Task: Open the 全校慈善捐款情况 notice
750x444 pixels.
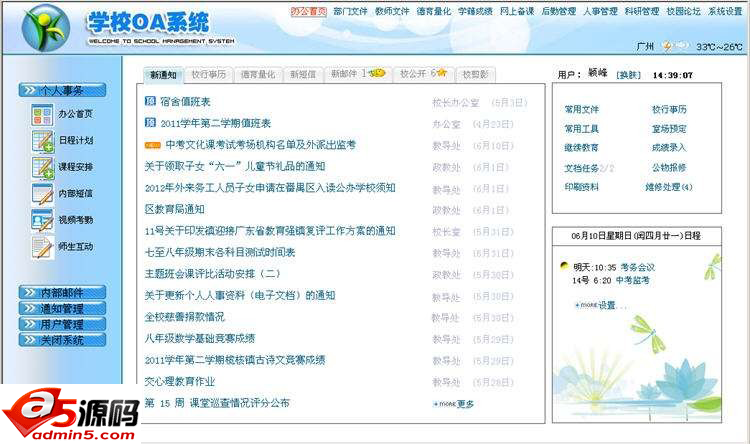Action: [x=185, y=317]
